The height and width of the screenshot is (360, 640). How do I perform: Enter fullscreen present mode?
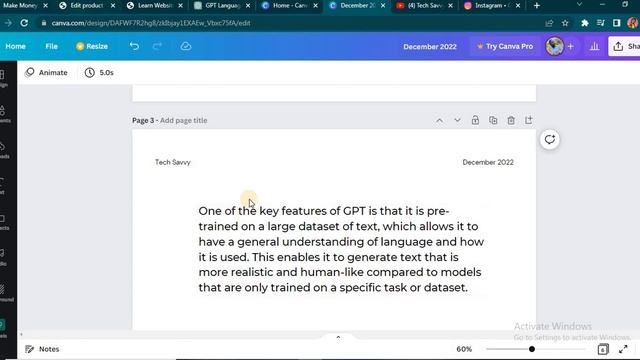pos(623,349)
